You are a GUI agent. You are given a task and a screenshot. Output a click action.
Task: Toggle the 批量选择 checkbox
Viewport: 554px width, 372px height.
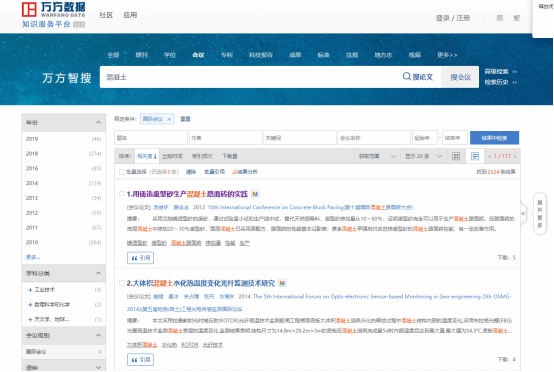122,172
